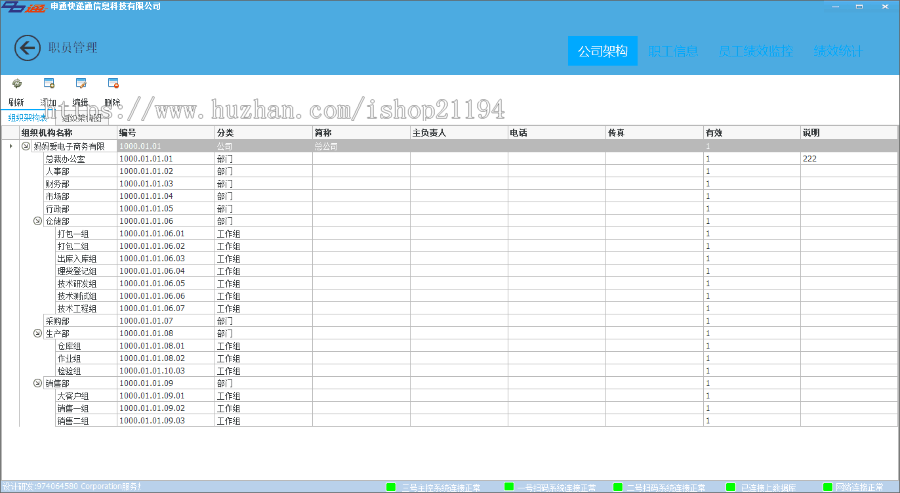Collapse the root company node

pyautogui.click(x=25, y=146)
